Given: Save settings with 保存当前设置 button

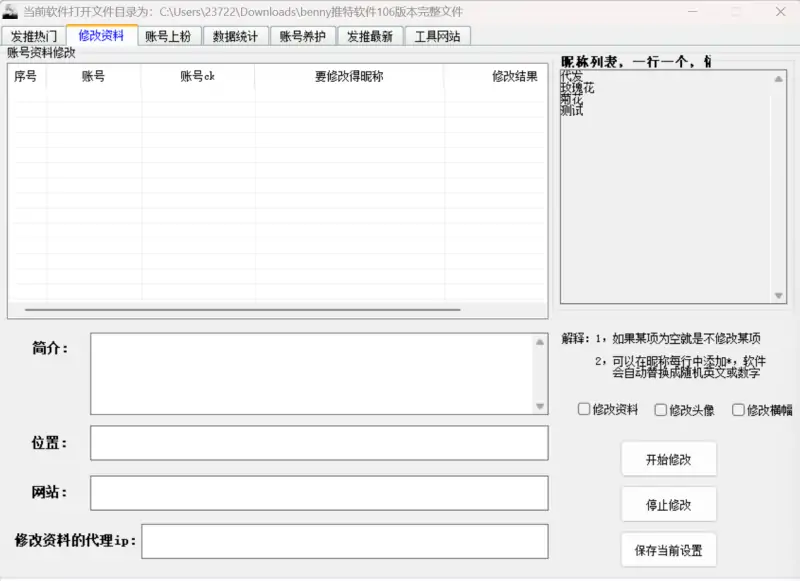Looking at the screenshot, I should tap(668, 550).
